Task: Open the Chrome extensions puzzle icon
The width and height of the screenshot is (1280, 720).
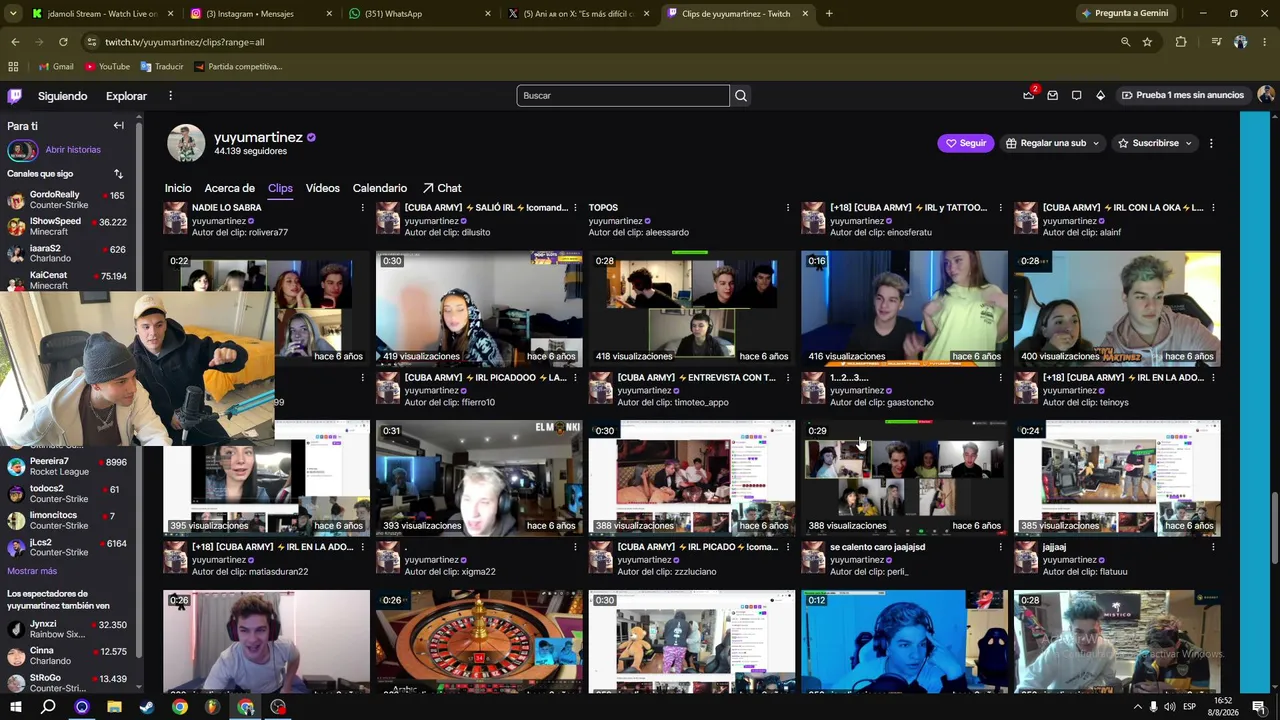Action: [x=1181, y=42]
